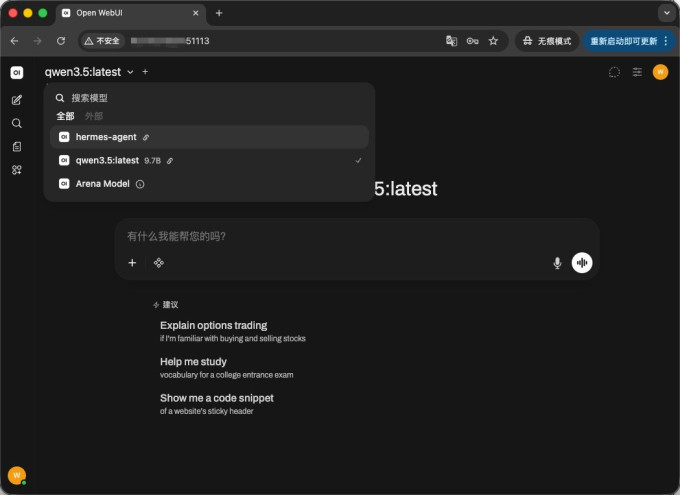This screenshot has height=495, width=680.
Task: Click the message box 有什么我能帮您的吗?
Action: [x=356, y=236]
